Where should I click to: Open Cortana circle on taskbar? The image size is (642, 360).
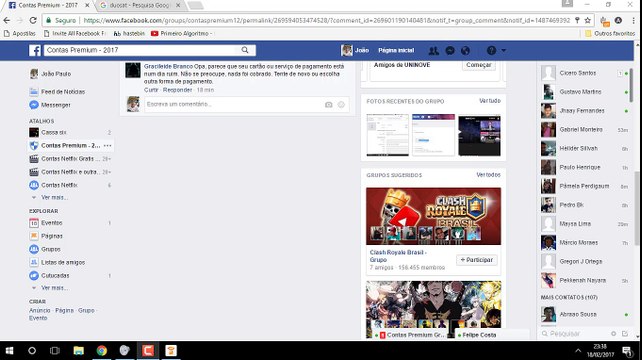(x=32, y=351)
